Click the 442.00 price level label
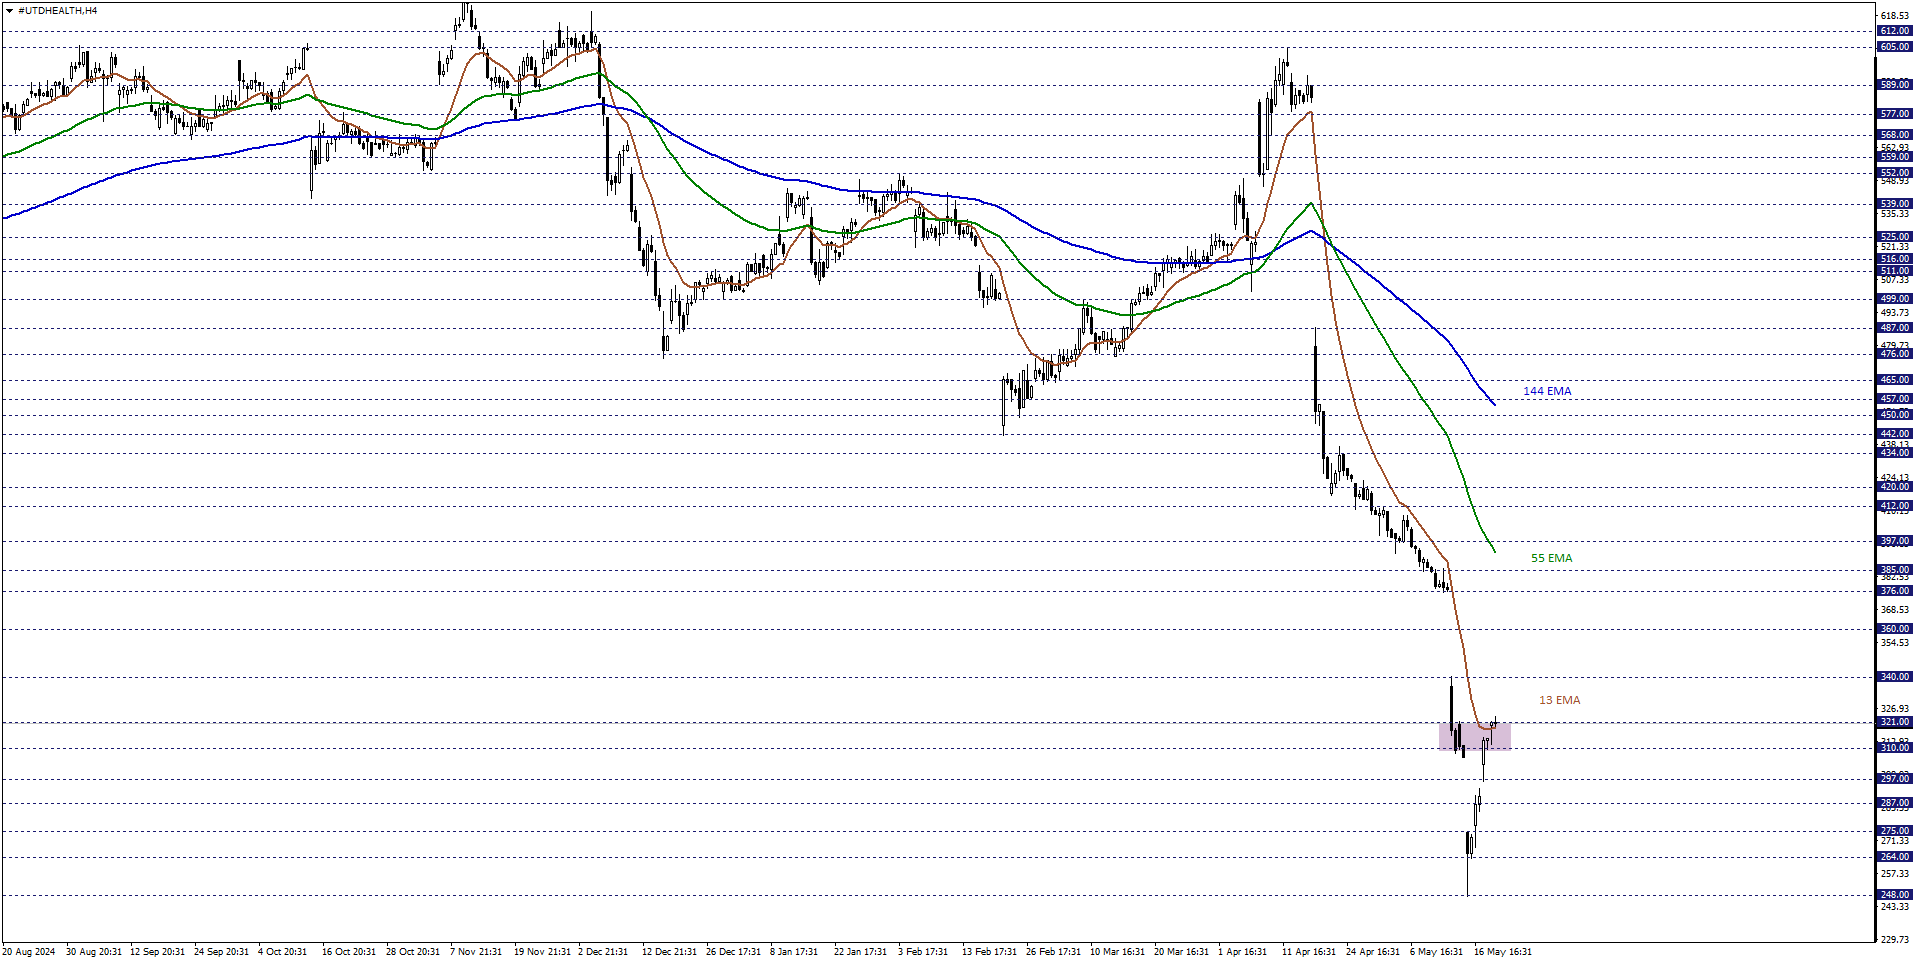This screenshot has width=1916, height=963. tap(1895, 434)
